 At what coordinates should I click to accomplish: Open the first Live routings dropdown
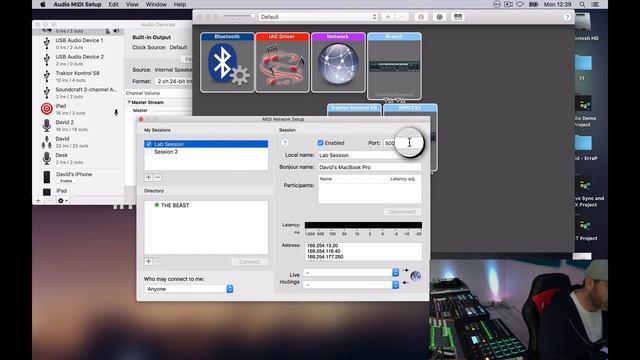(x=351, y=272)
